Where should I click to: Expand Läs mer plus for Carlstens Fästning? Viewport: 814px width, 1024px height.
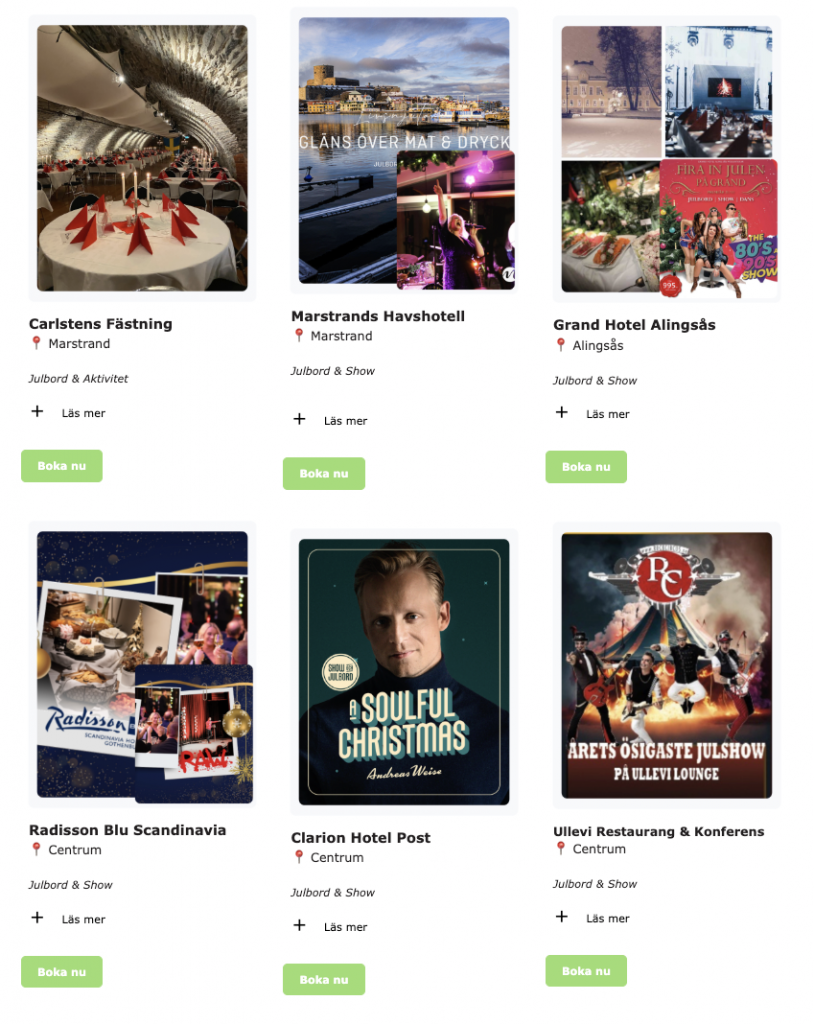tap(37, 411)
